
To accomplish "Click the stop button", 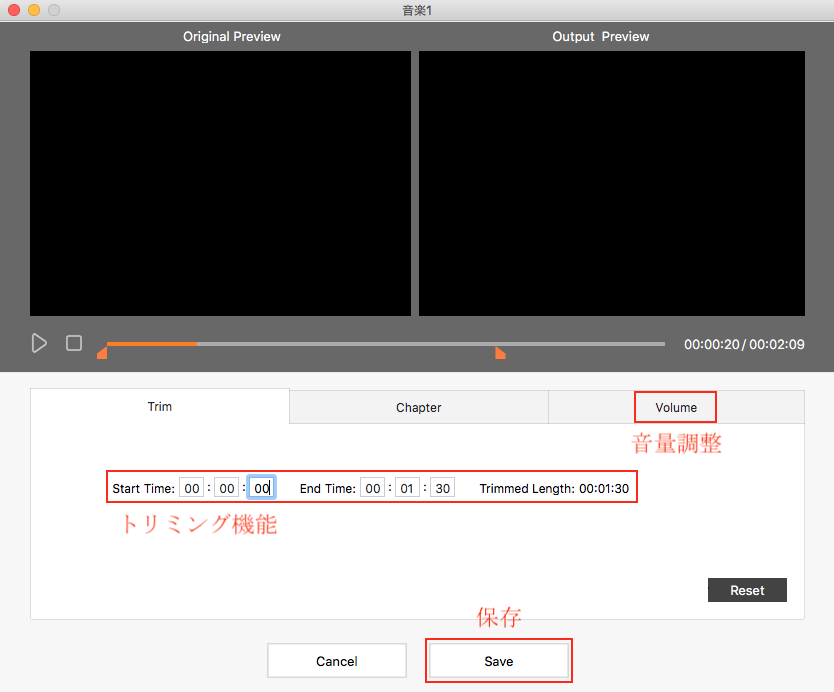I will pyautogui.click(x=74, y=343).
